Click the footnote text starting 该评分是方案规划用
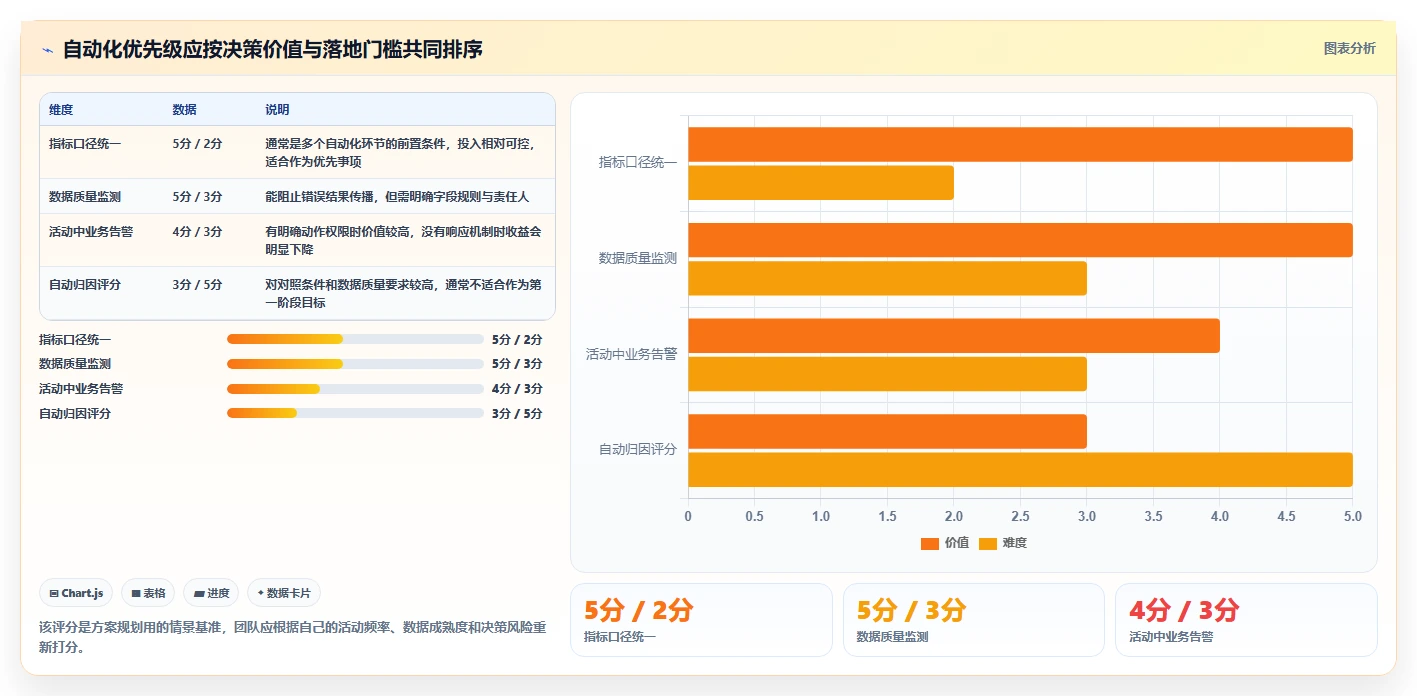The image size is (1417, 696). tap(293, 637)
